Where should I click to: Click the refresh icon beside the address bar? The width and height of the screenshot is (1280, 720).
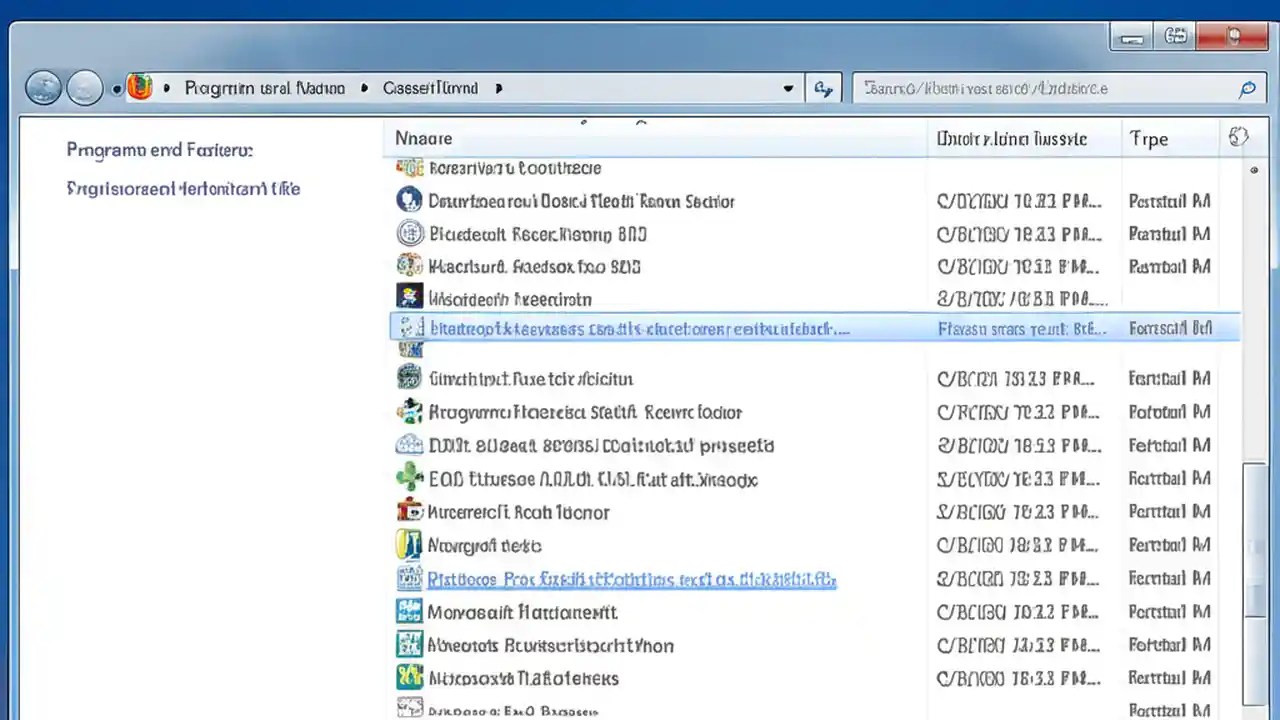point(823,88)
